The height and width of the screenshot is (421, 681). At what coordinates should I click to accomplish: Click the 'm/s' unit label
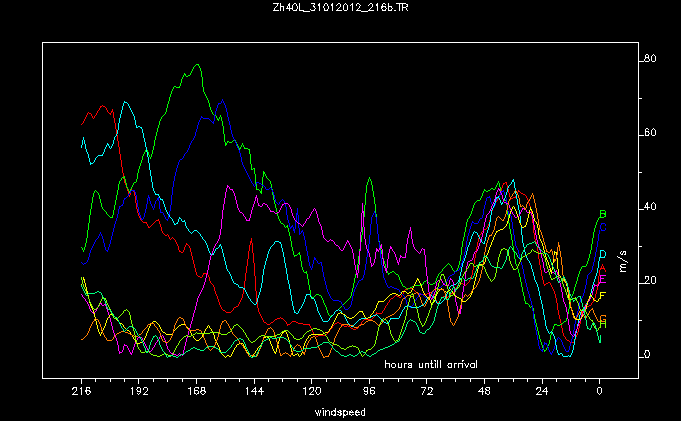[622, 262]
